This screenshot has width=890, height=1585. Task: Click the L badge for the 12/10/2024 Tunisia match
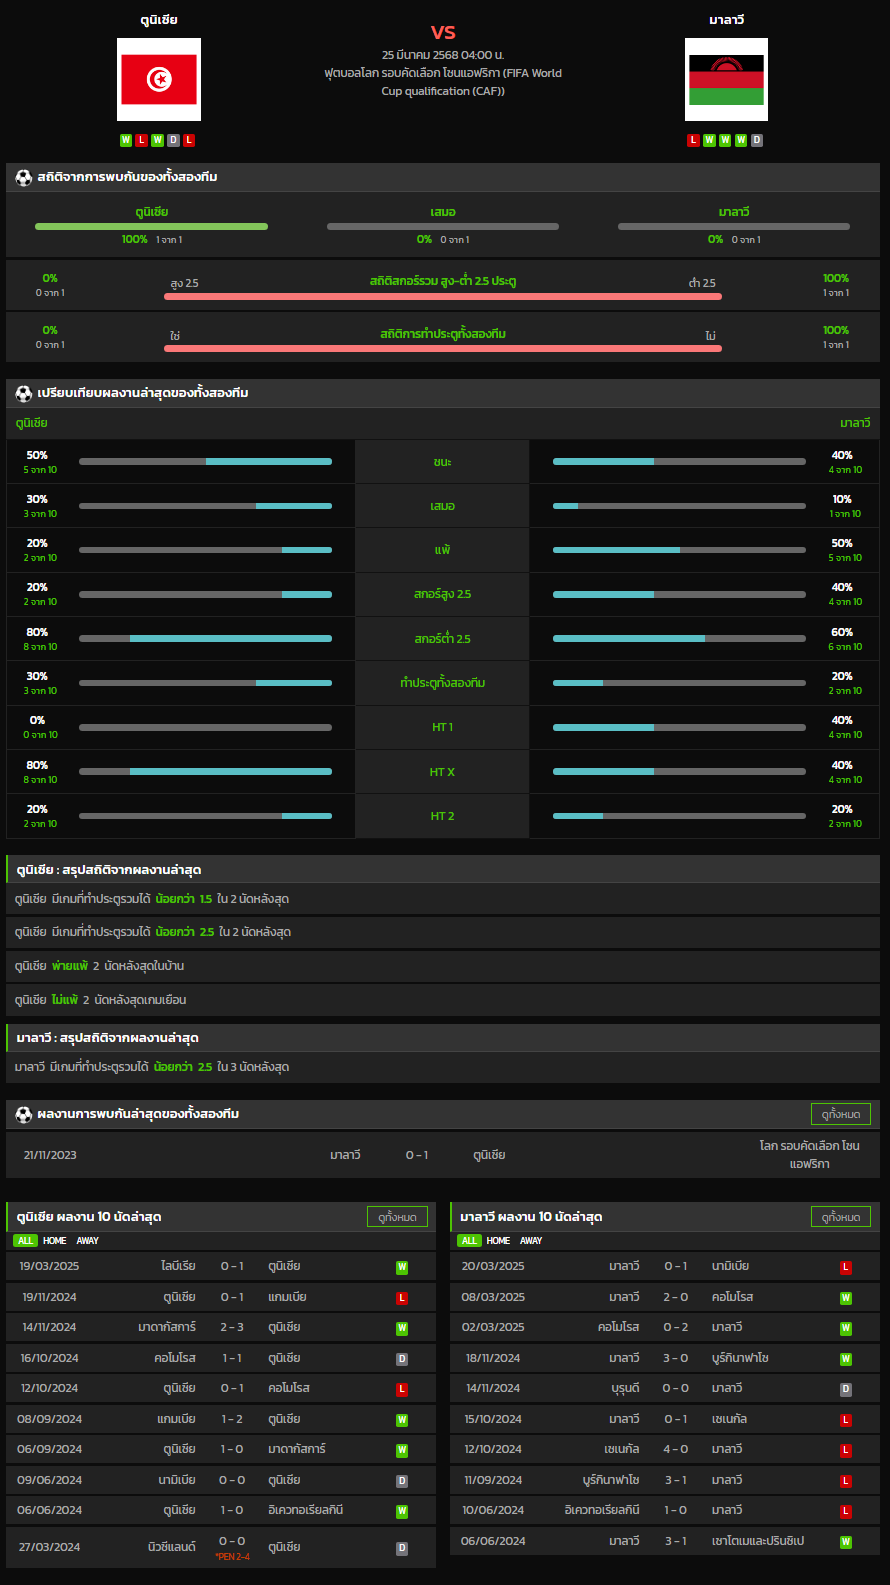click(x=402, y=1389)
